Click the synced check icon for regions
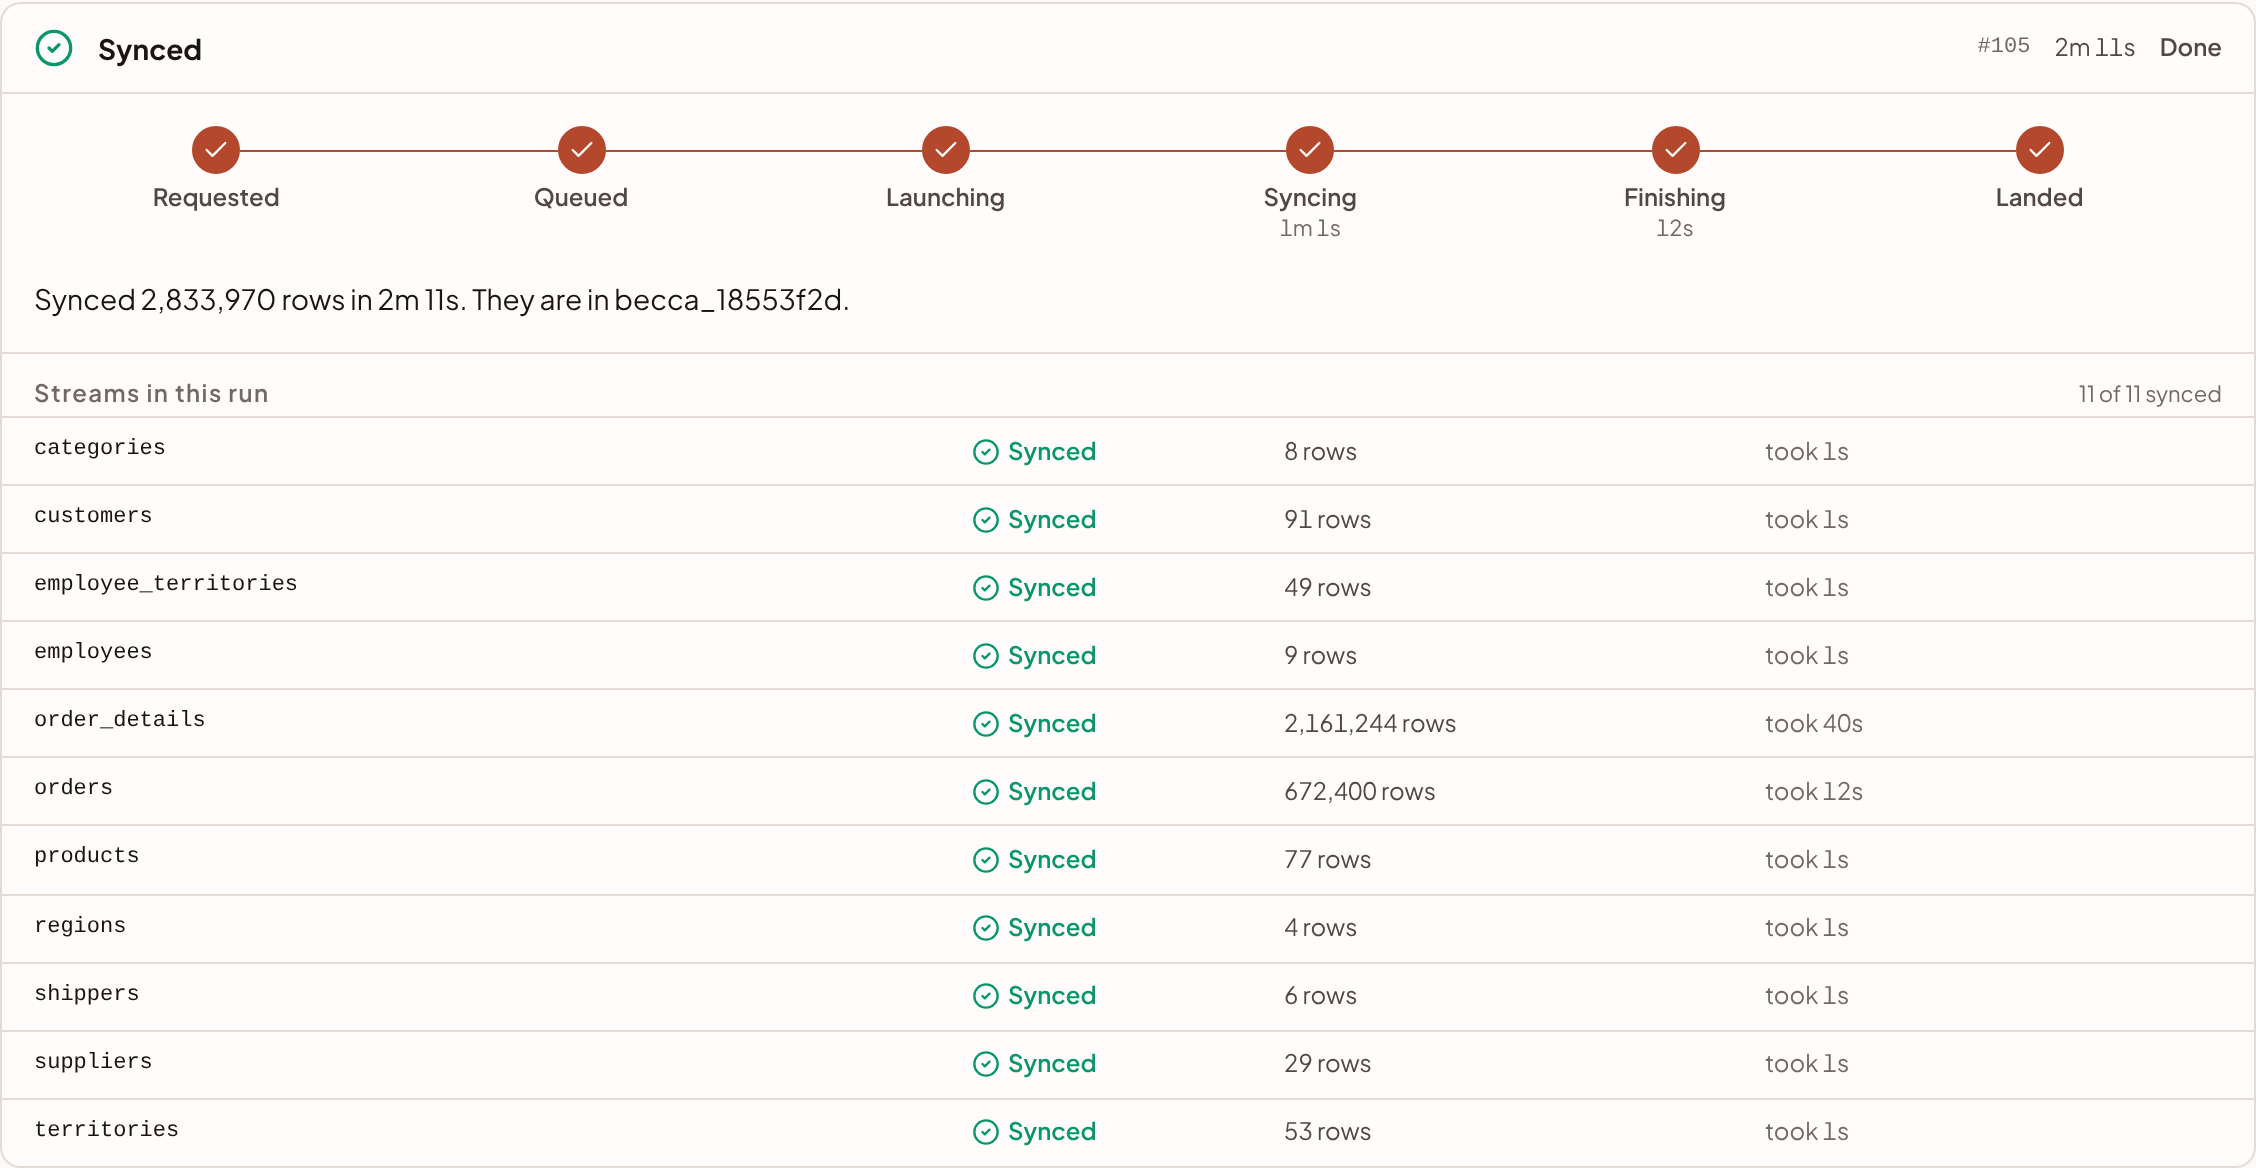Screen dimensions: 2256x1168 986,928
